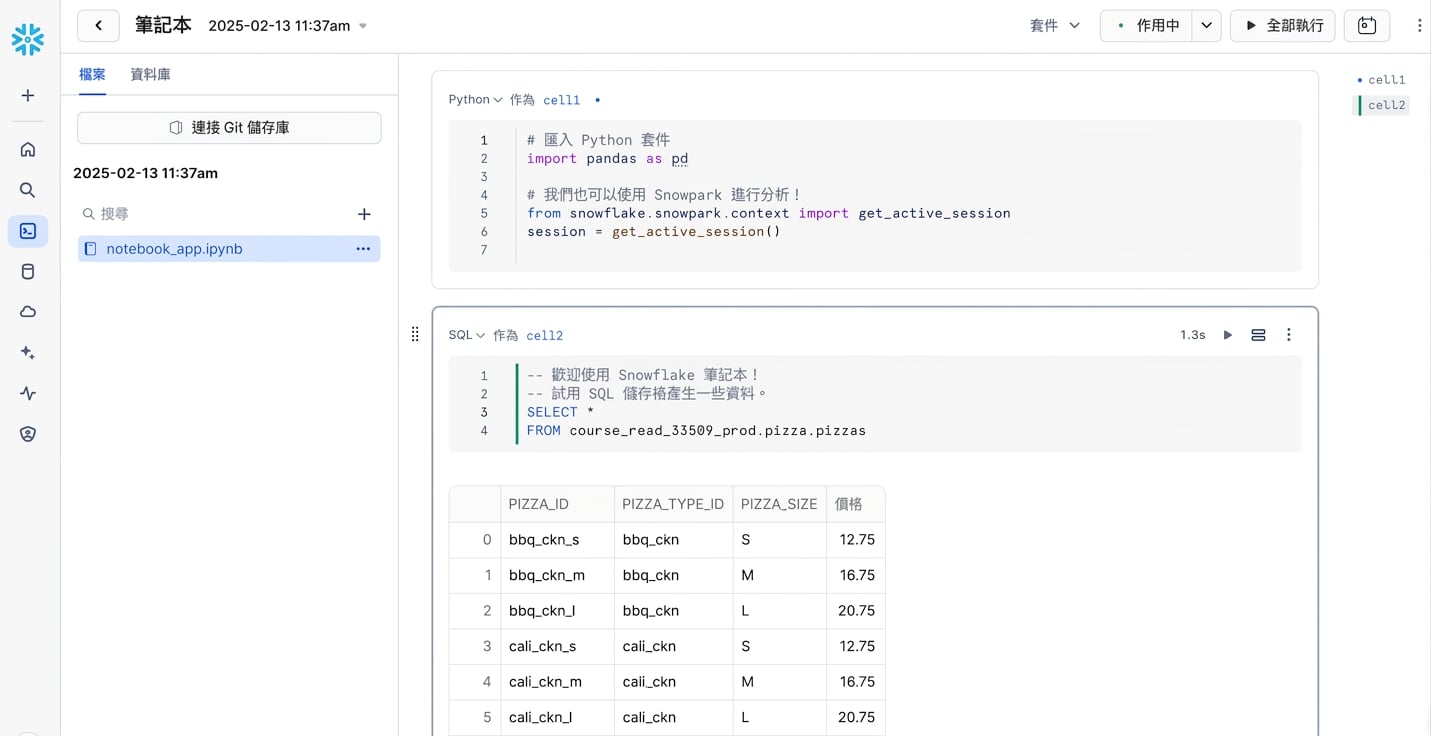Viewport: 1431px width, 736px height.
Task: Switch to the 檔案 tab
Action: pyautogui.click(x=92, y=74)
